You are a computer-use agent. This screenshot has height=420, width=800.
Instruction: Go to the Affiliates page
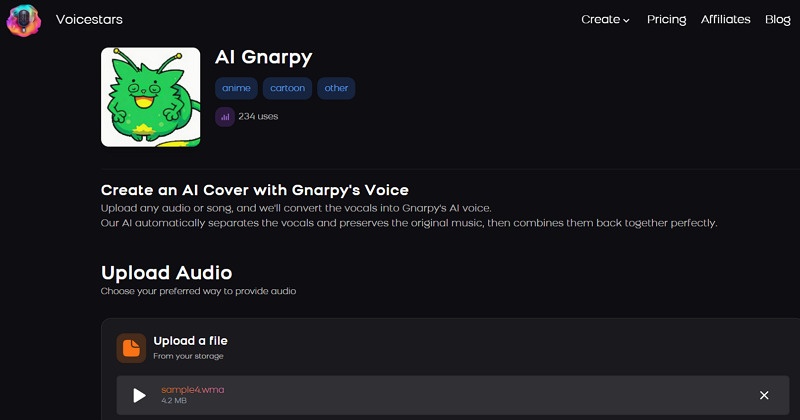(x=726, y=19)
